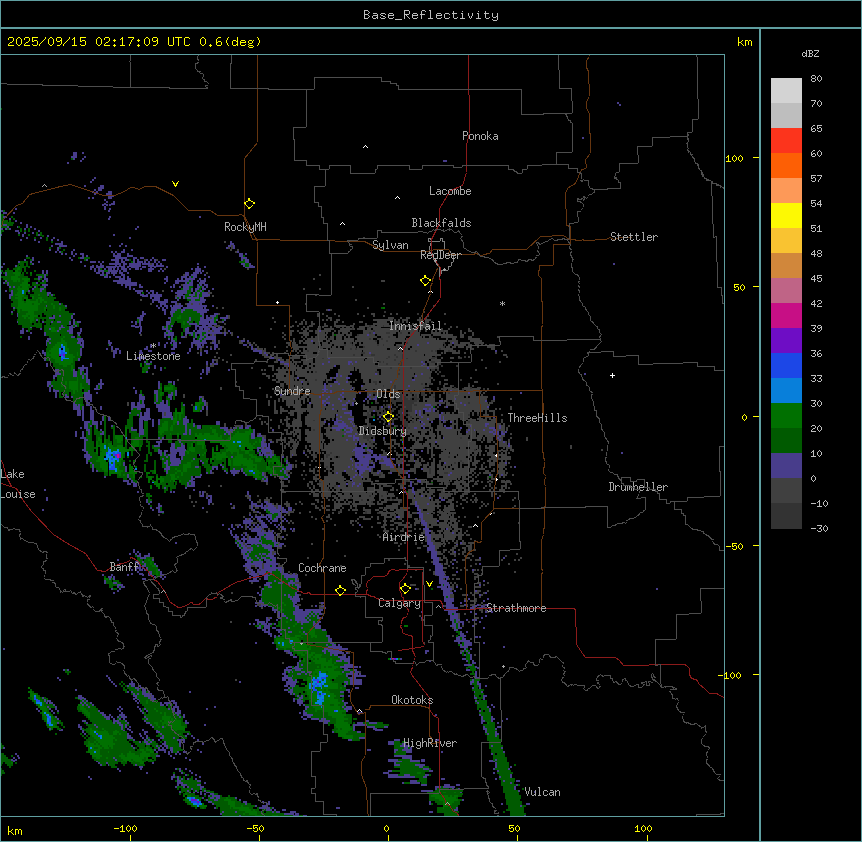The height and width of the screenshot is (842, 862).
Task: Click the white plus marker west of Drumheller county
Action: click(612, 375)
